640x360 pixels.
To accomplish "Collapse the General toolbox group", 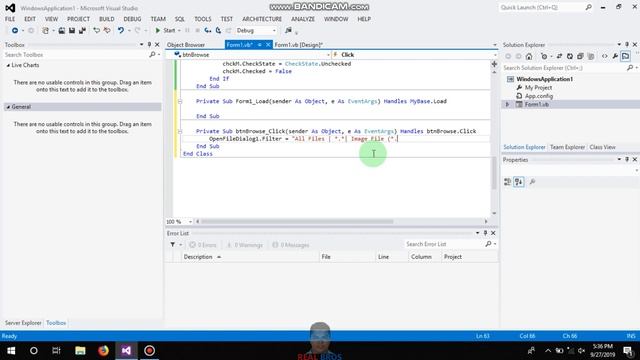I will 8,107.
